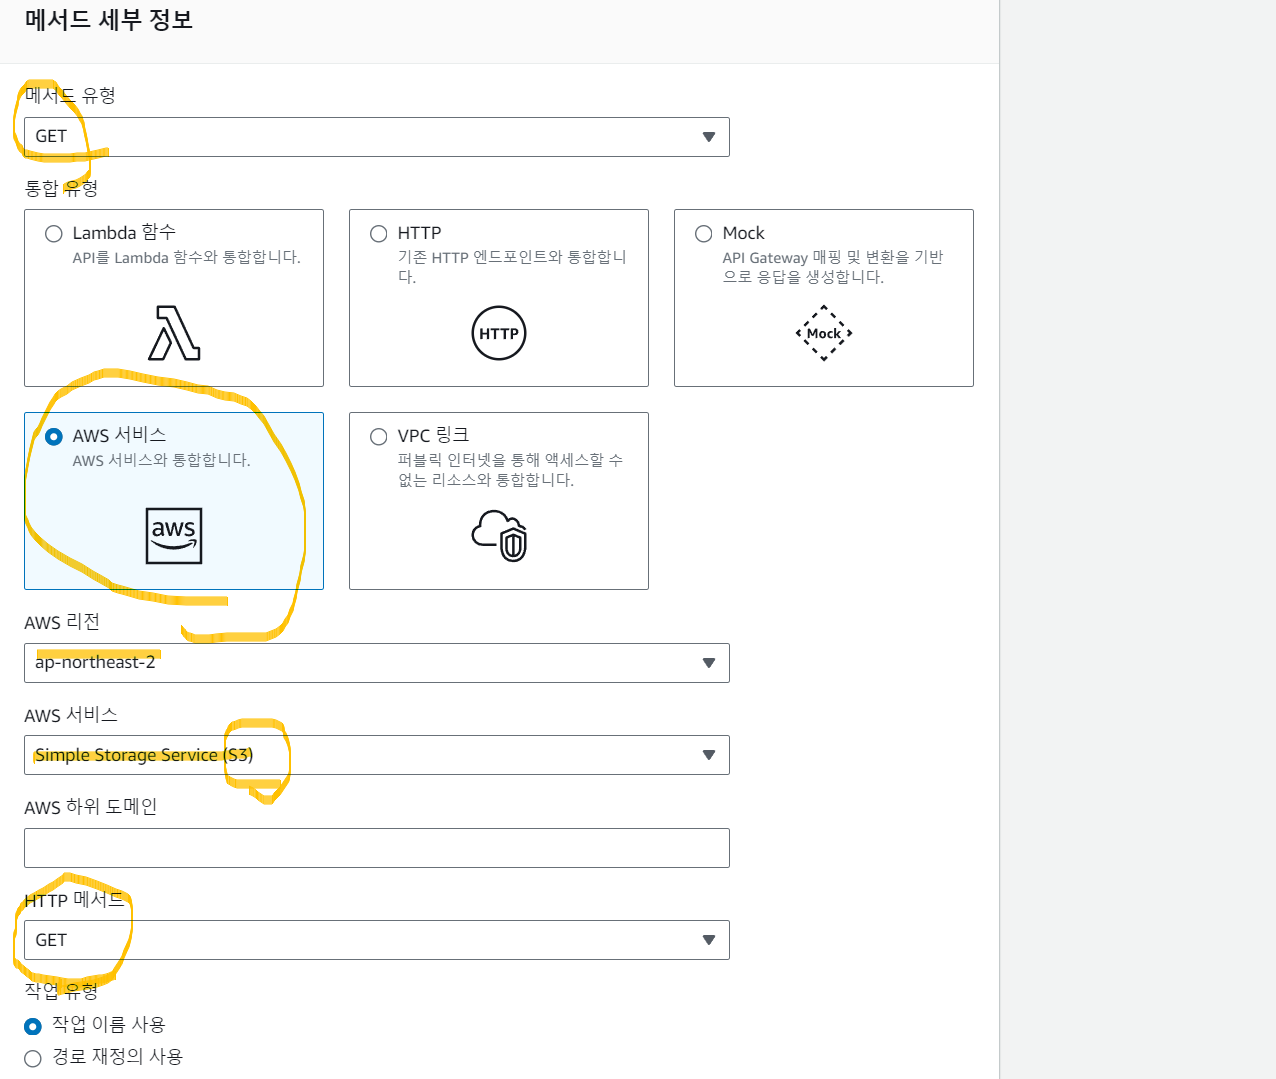This screenshot has height=1079, width=1276.
Task: Select the Mock integration radio button
Action: [704, 234]
